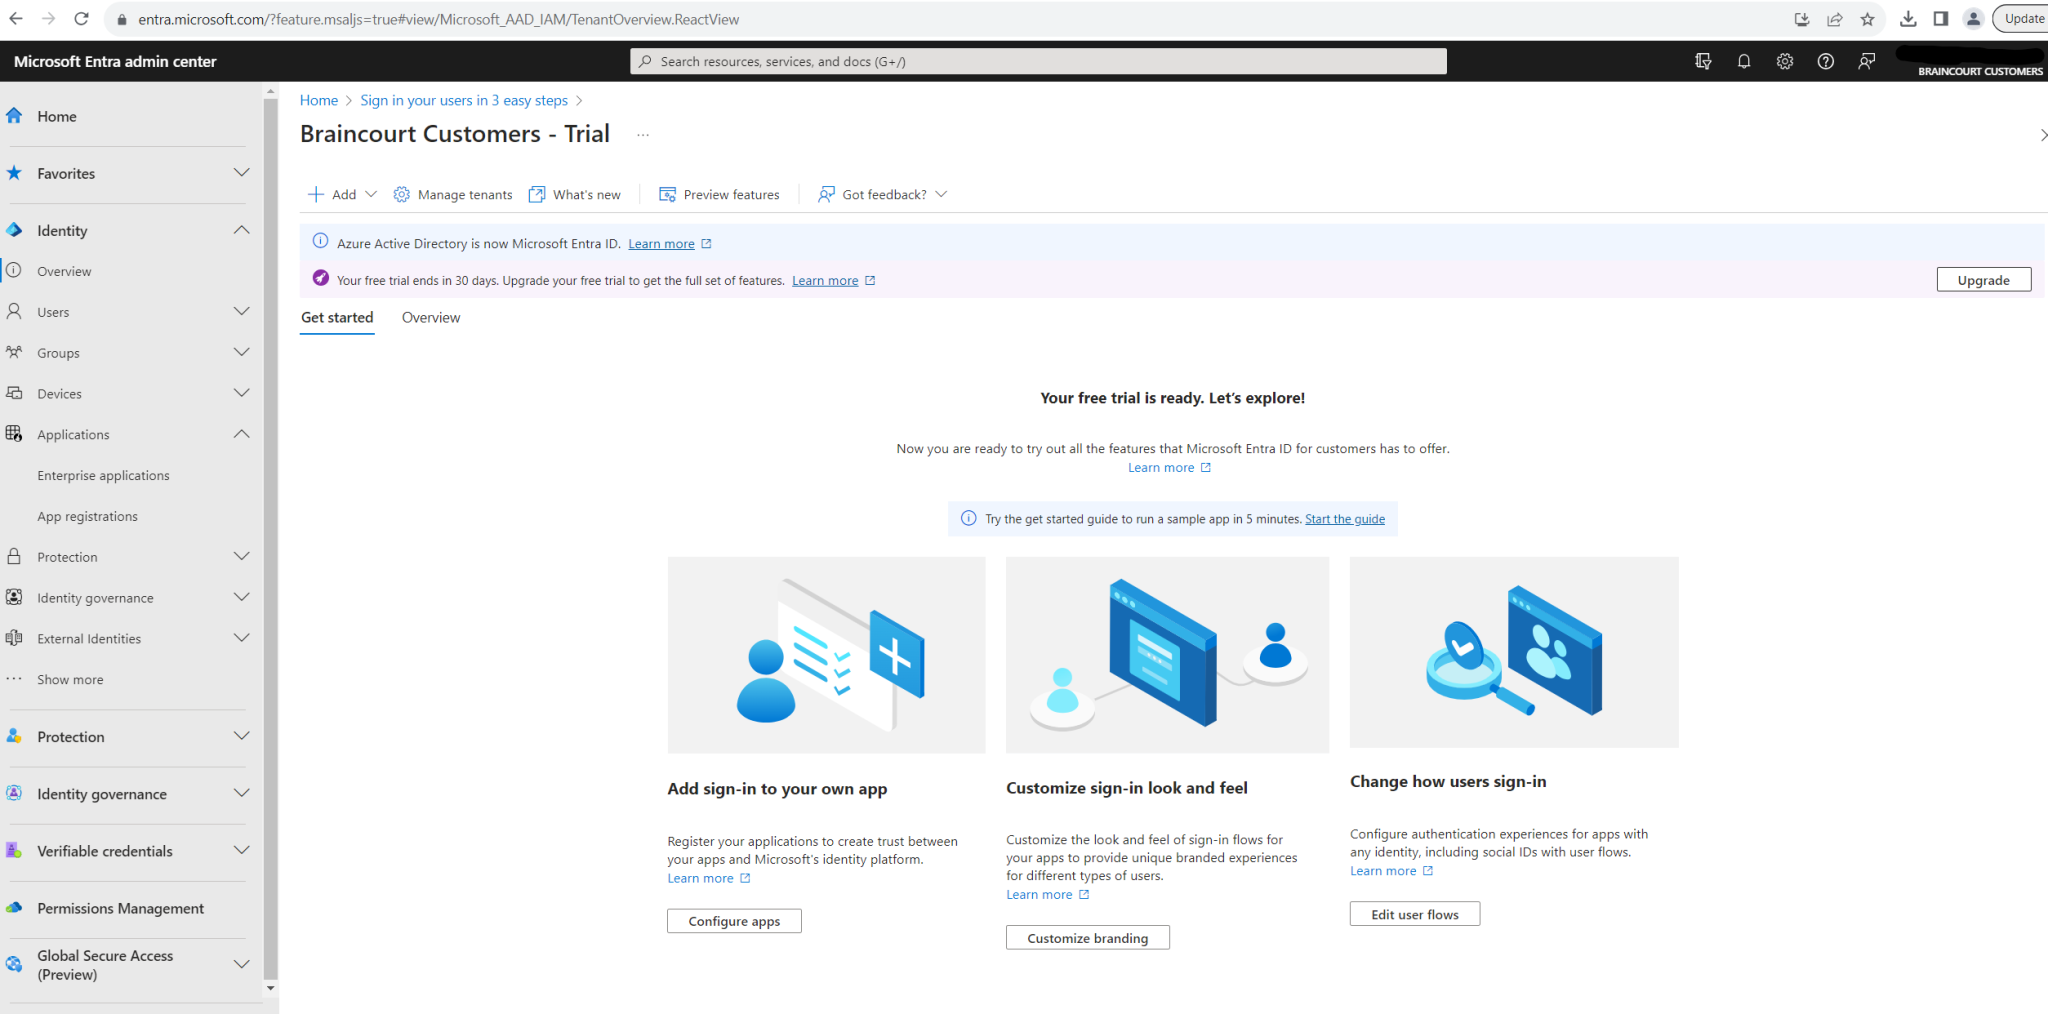Open Devices from the sidebar icon
The image size is (2048, 1014).
pyautogui.click(x=15, y=393)
